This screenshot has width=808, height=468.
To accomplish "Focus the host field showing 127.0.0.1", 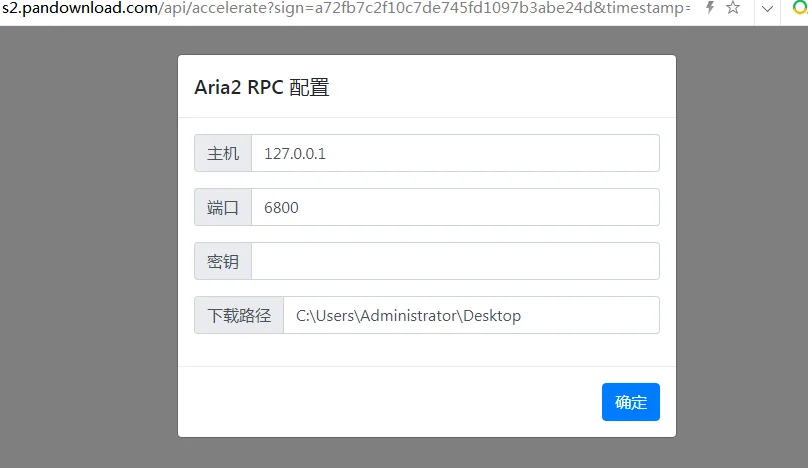I will (455, 153).
